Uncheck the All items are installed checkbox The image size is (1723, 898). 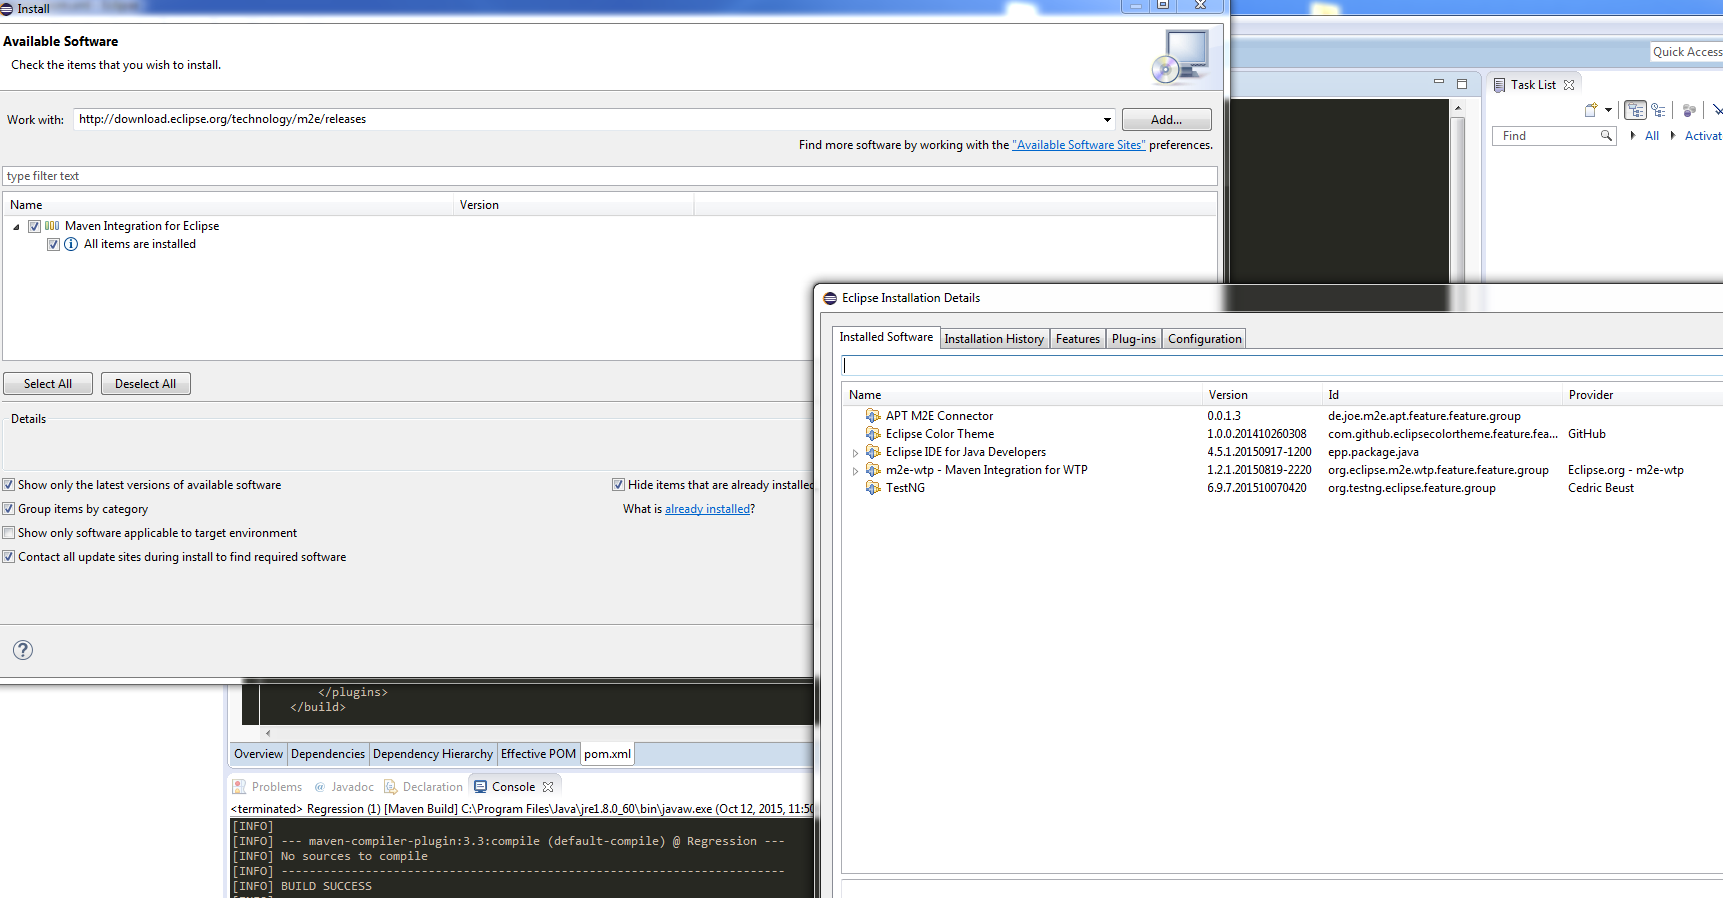click(x=53, y=244)
